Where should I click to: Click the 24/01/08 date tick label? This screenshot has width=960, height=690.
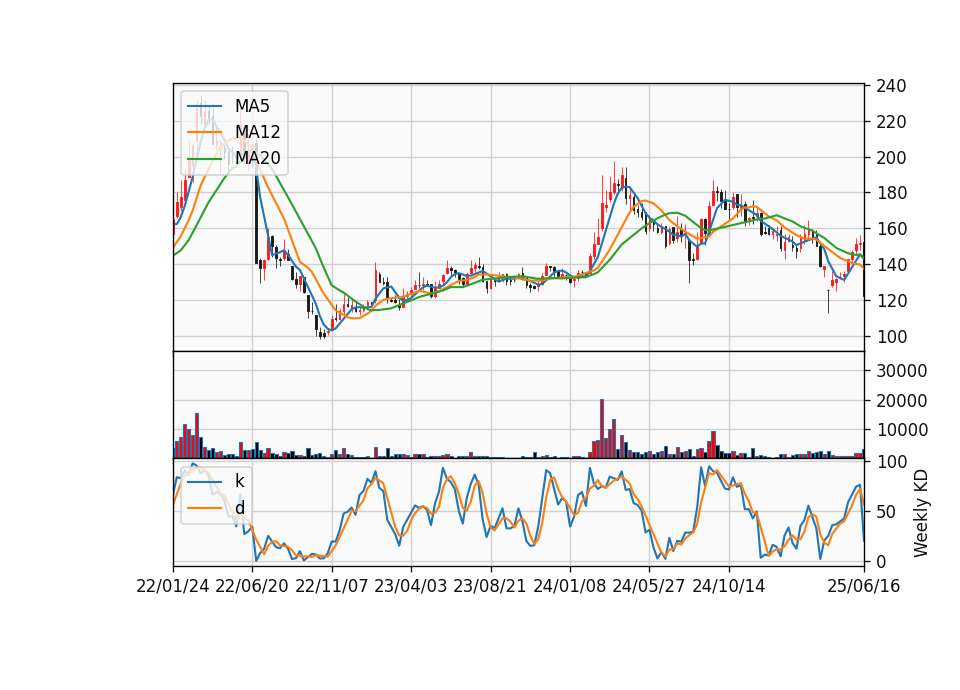pyautogui.click(x=569, y=586)
